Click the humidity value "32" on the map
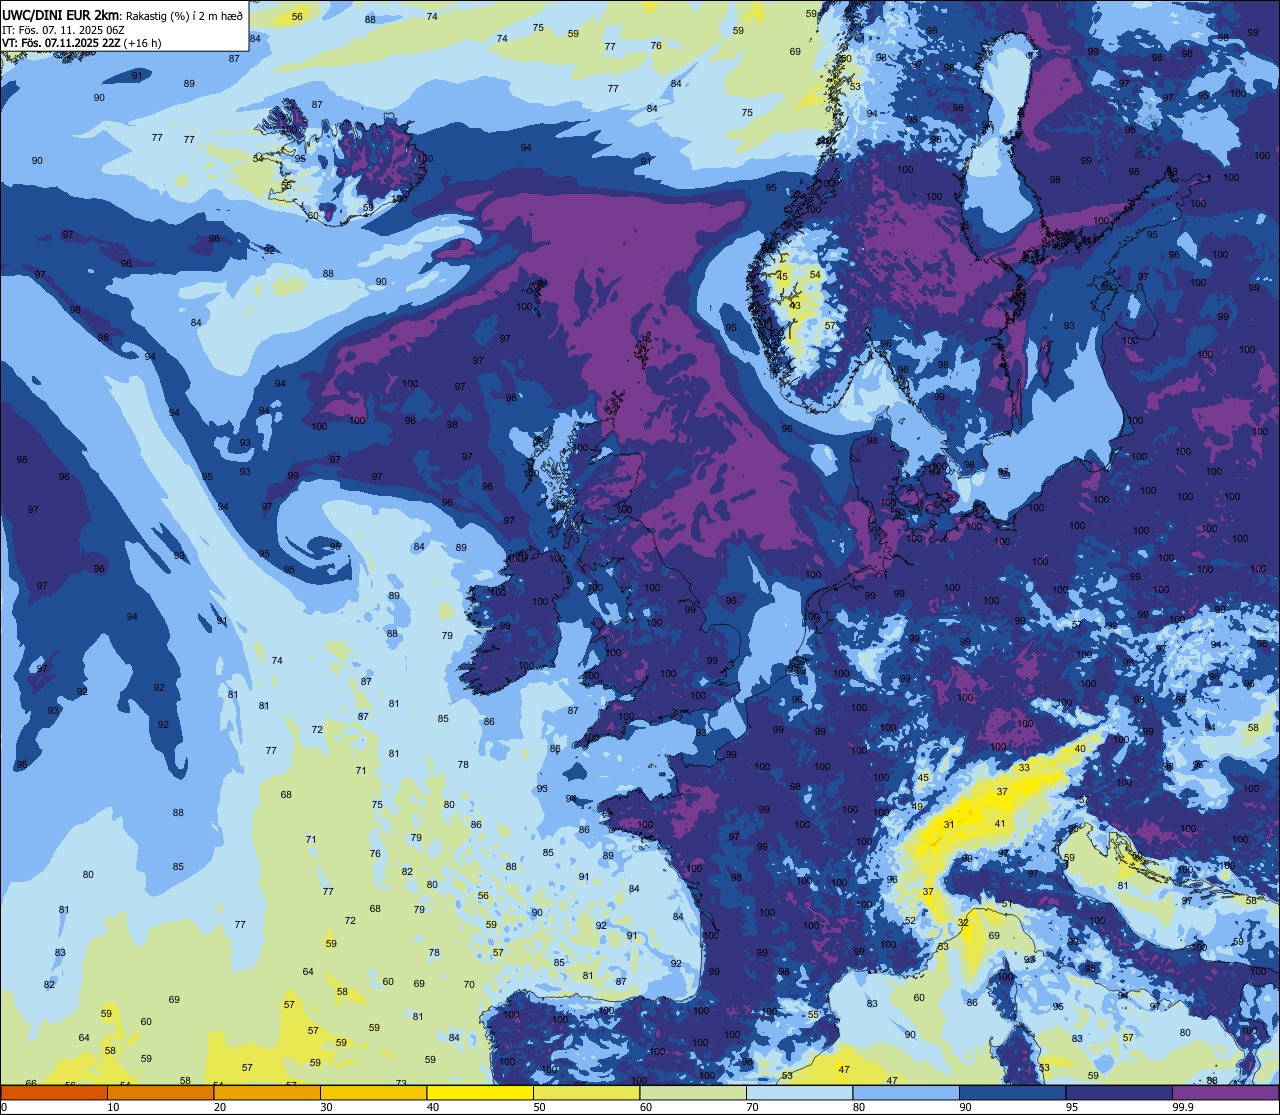Image resolution: width=1280 pixels, height=1115 pixels. [x=963, y=922]
